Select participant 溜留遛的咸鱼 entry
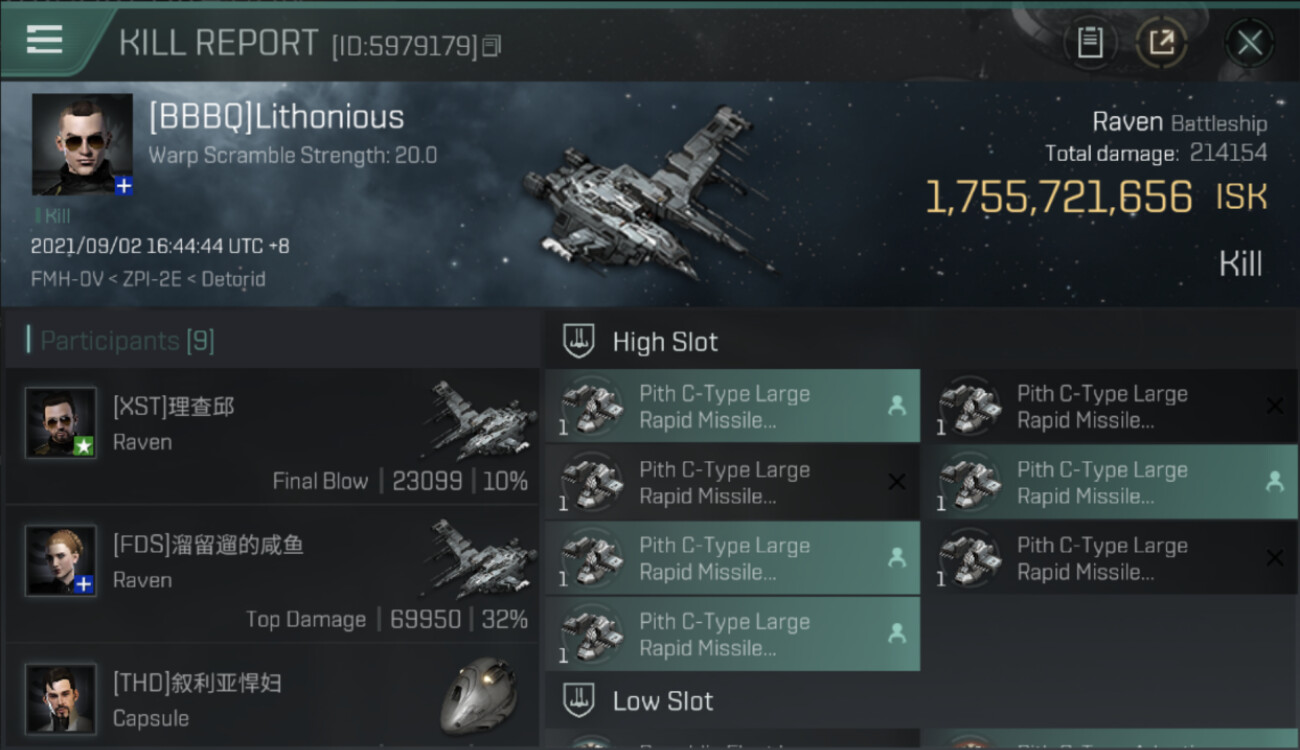Screen dimensions: 1300x750 [270, 575]
